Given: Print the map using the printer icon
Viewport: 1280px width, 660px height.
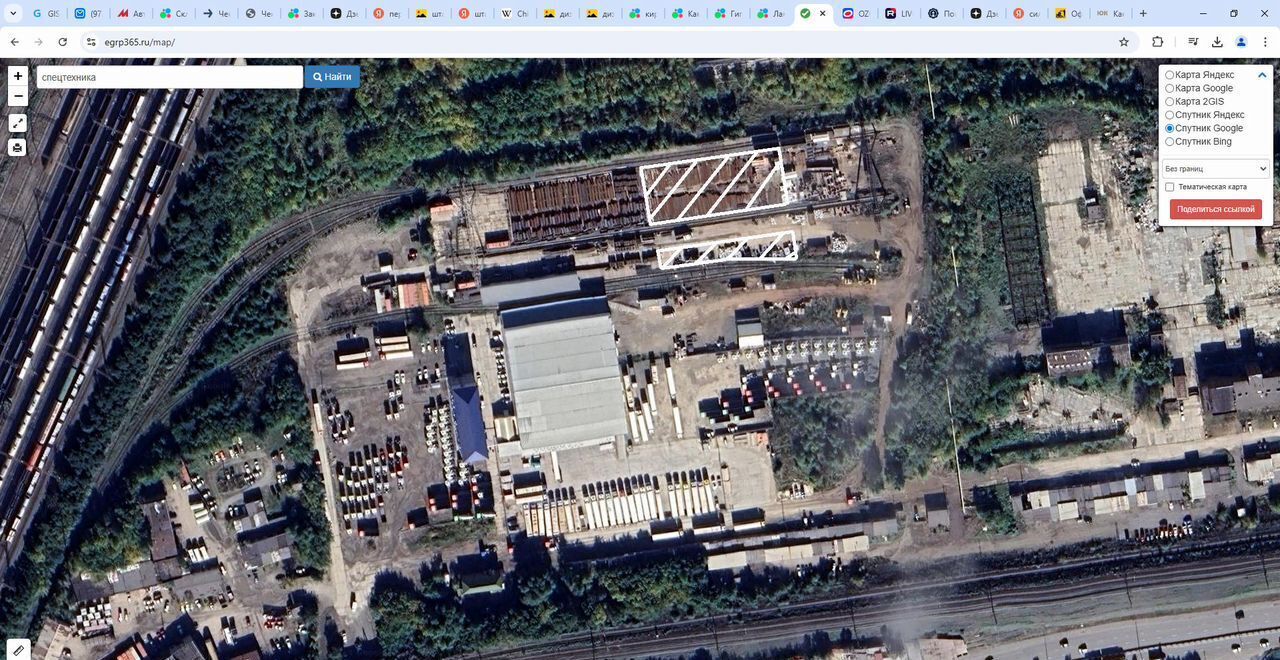Looking at the screenshot, I should [18, 148].
